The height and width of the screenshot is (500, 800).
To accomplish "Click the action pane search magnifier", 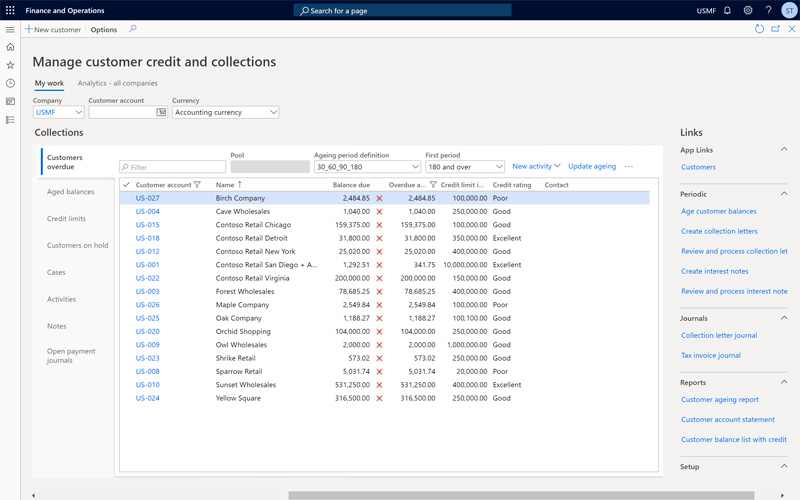I will (133, 29).
